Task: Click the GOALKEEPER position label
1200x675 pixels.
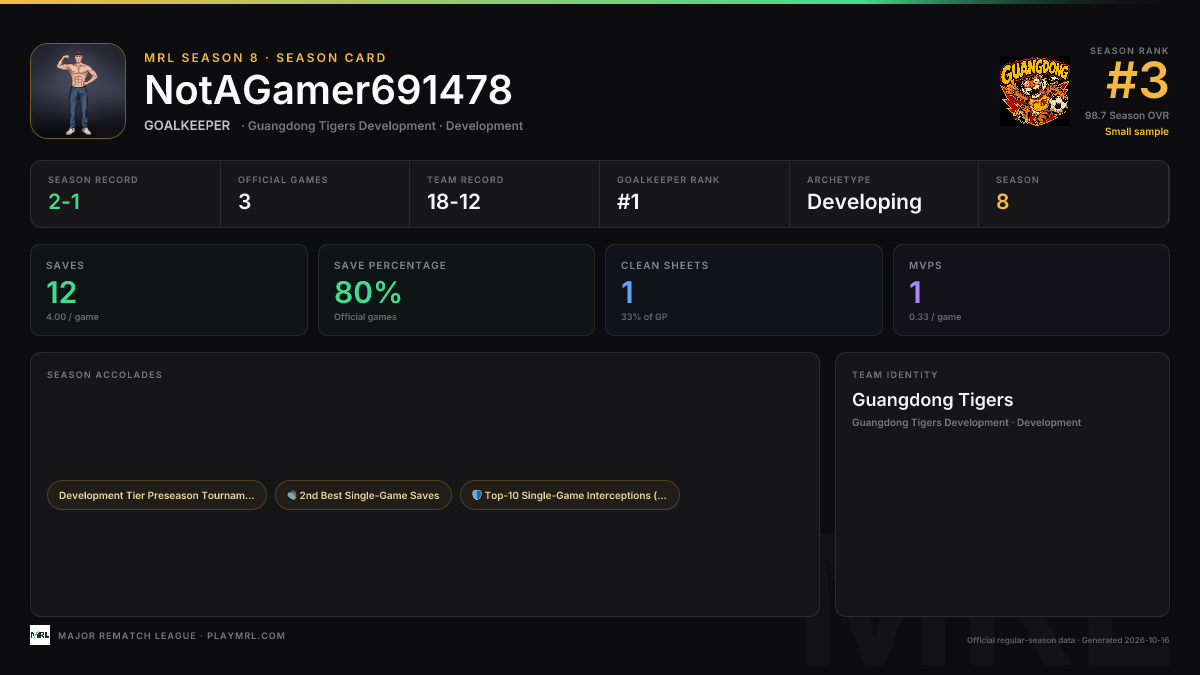Action: [187, 126]
